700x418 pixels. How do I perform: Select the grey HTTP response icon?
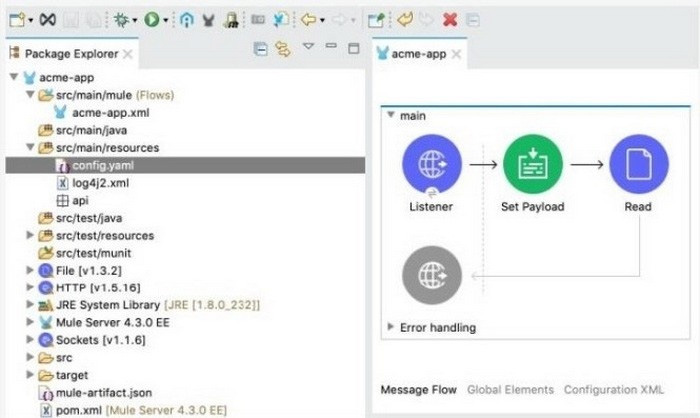coord(432,276)
